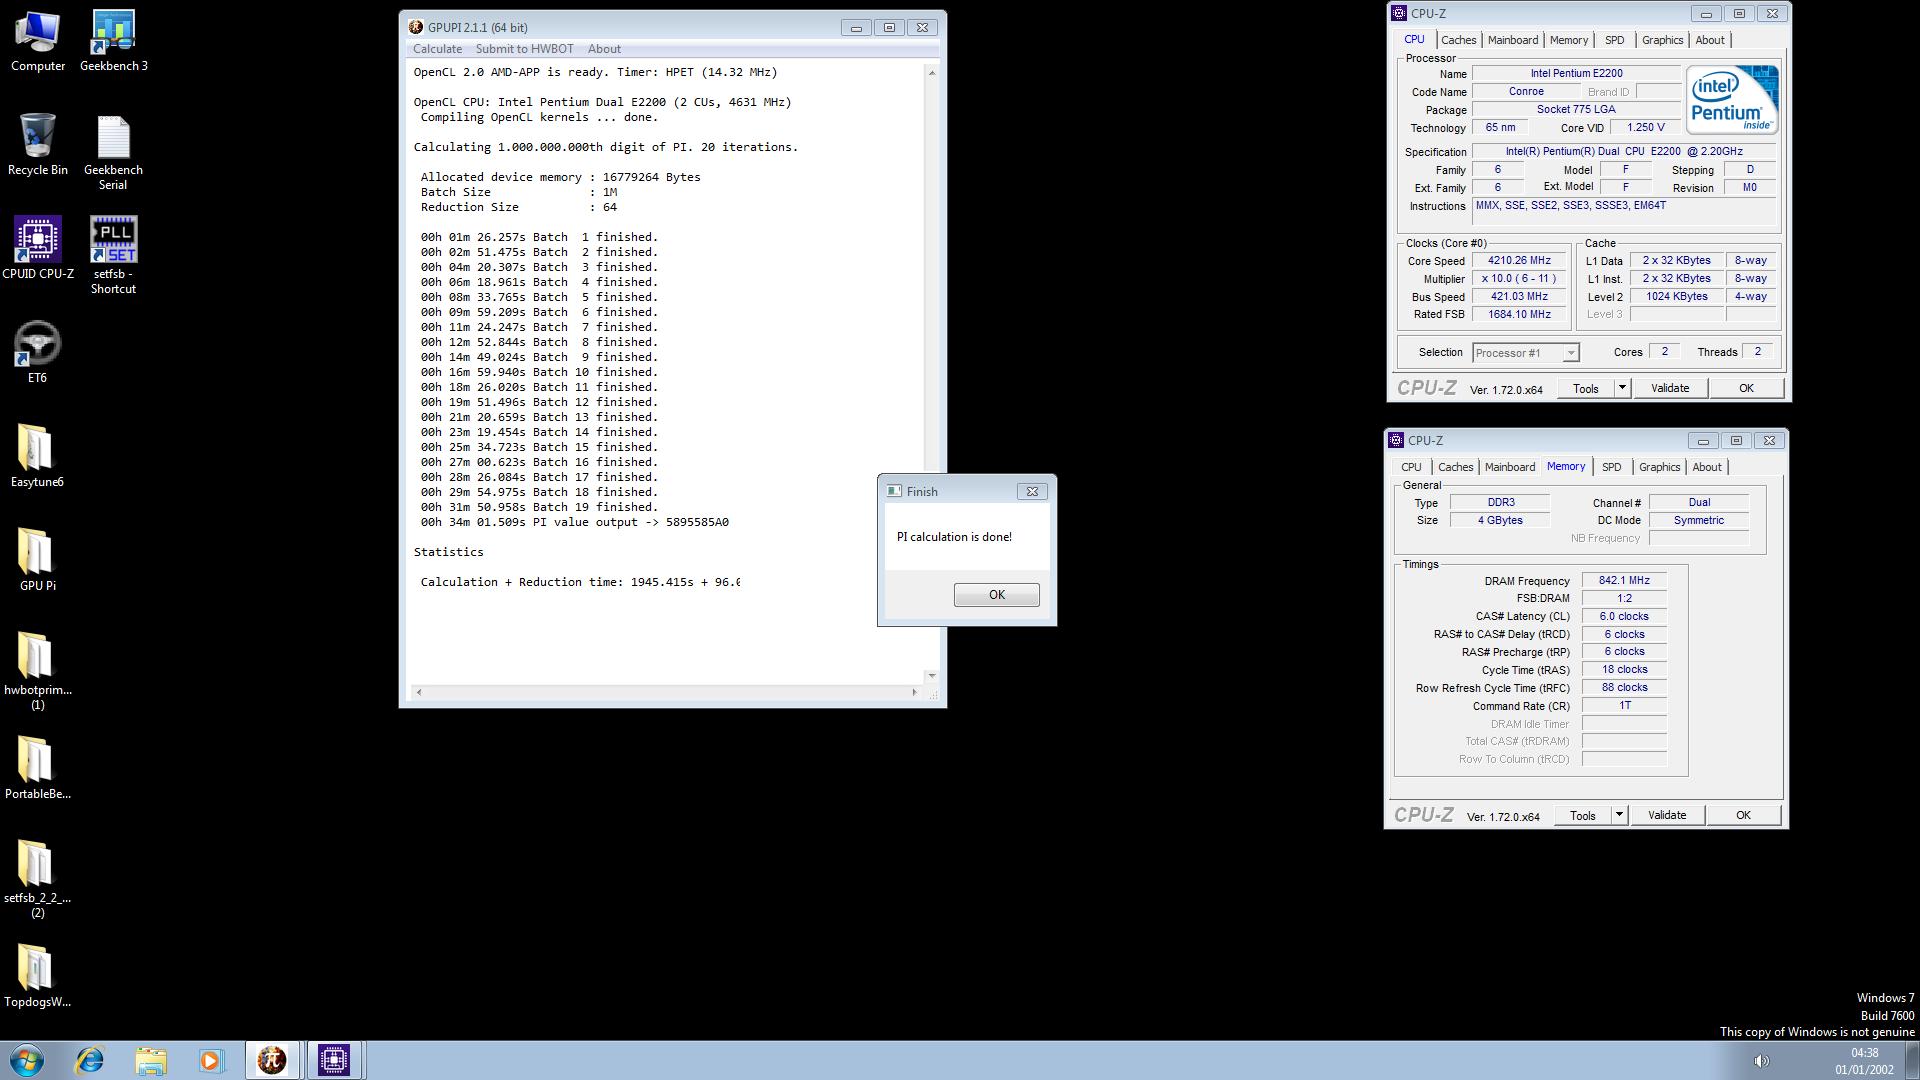Switch to CPU tab in lower CPU-Z
The height and width of the screenshot is (1080, 1920).
point(1411,467)
